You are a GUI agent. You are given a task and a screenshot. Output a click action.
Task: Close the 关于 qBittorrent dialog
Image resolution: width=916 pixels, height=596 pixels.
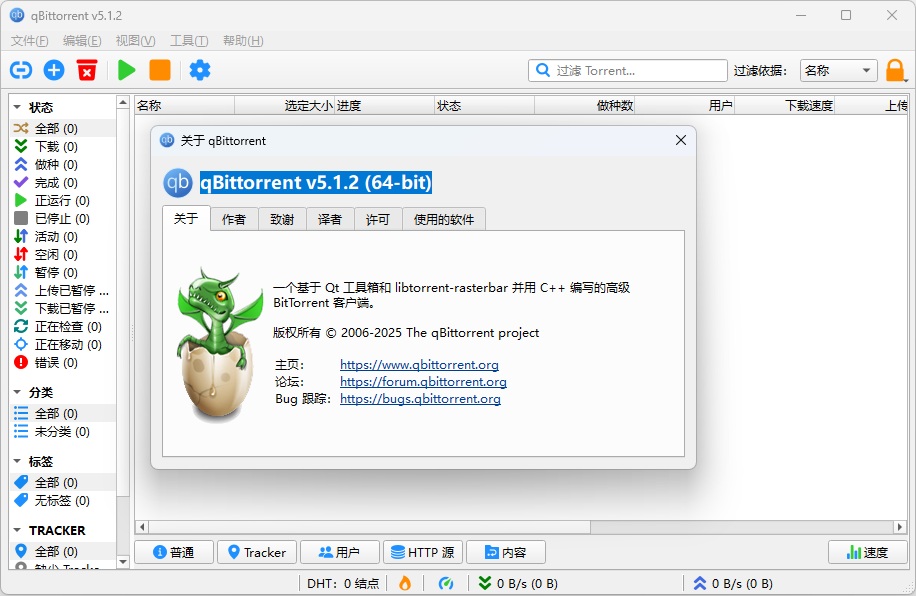pos(681,140)
